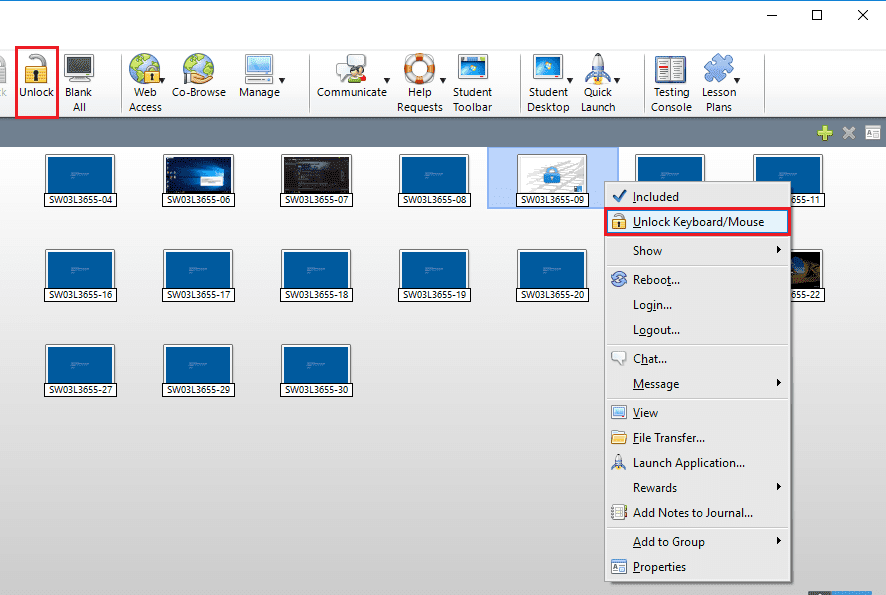Toggle the Included checkmark menu item
Screen dimensions: 886x595
click(655, 197)
